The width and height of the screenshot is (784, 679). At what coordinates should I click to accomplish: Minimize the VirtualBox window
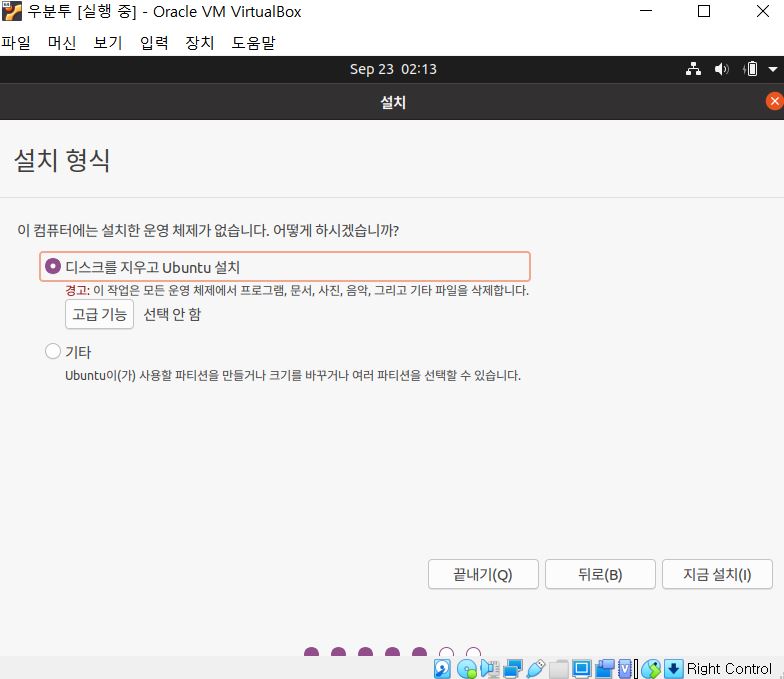646,11
